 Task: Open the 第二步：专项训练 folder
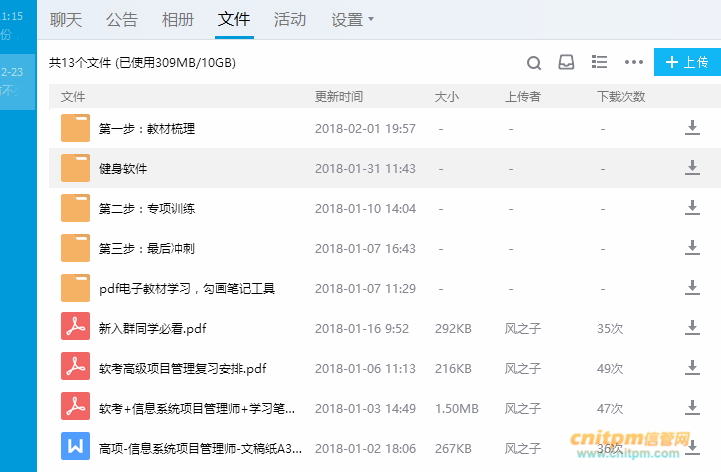tap(147, 209)
